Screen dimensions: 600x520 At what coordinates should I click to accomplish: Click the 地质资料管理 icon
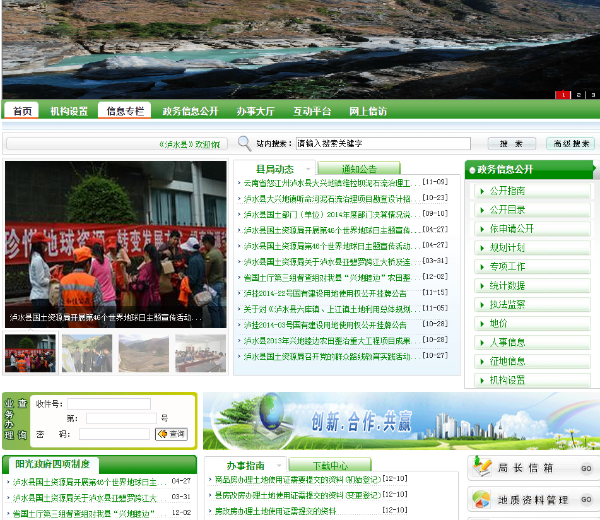(x=482, y=499)
